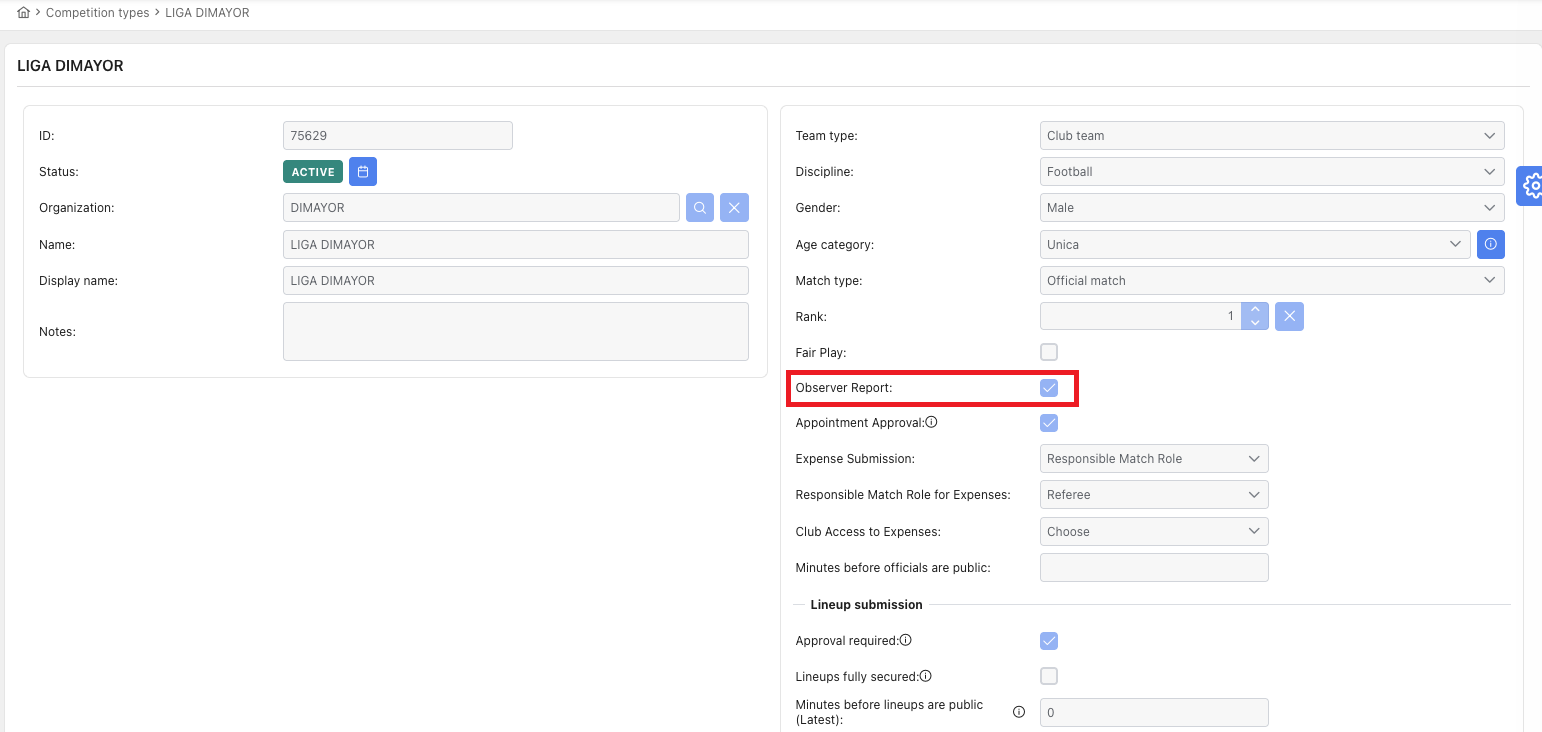The width and height of the screenshot is (1542, 732).
Task: Click the Lineups fully secured info icon
Action: coord(926,676)
